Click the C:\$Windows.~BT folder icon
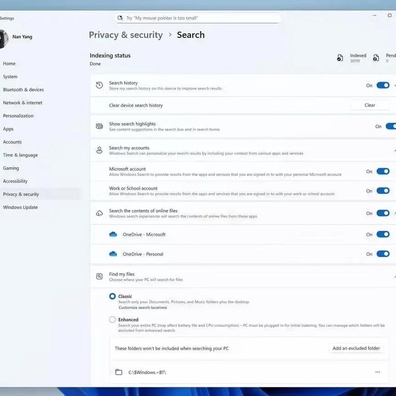This screenshot has height=396, width=396. (x=119, y=372)
